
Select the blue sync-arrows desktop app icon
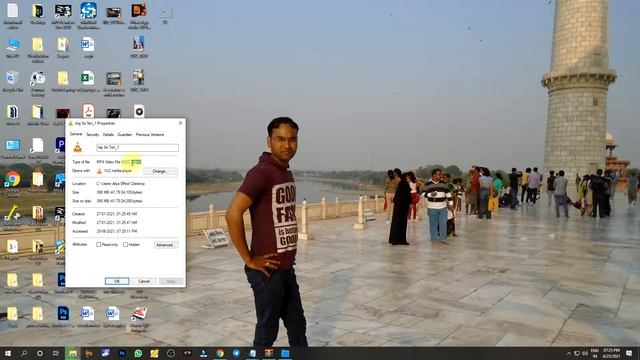pos(88,15)
